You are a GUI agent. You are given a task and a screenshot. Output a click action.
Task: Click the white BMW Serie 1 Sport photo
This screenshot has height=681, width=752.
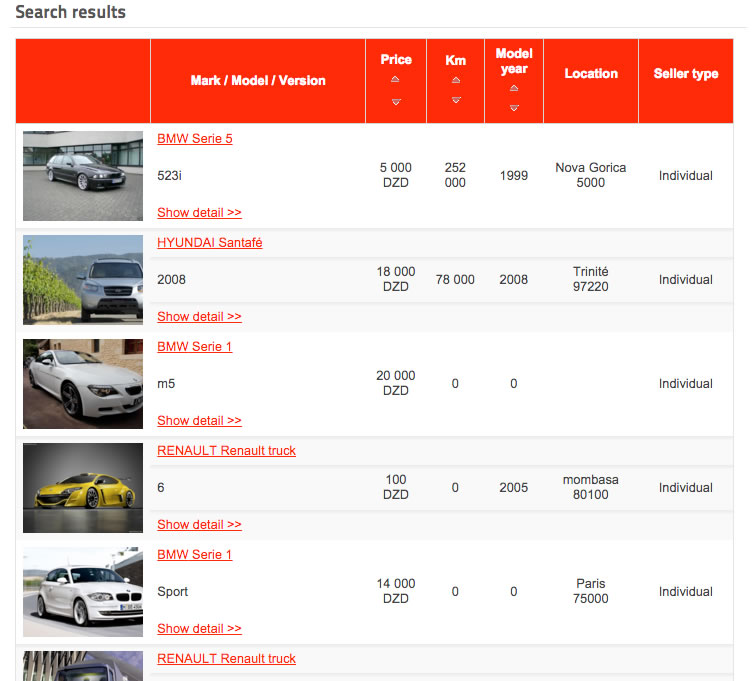(83, 592)
